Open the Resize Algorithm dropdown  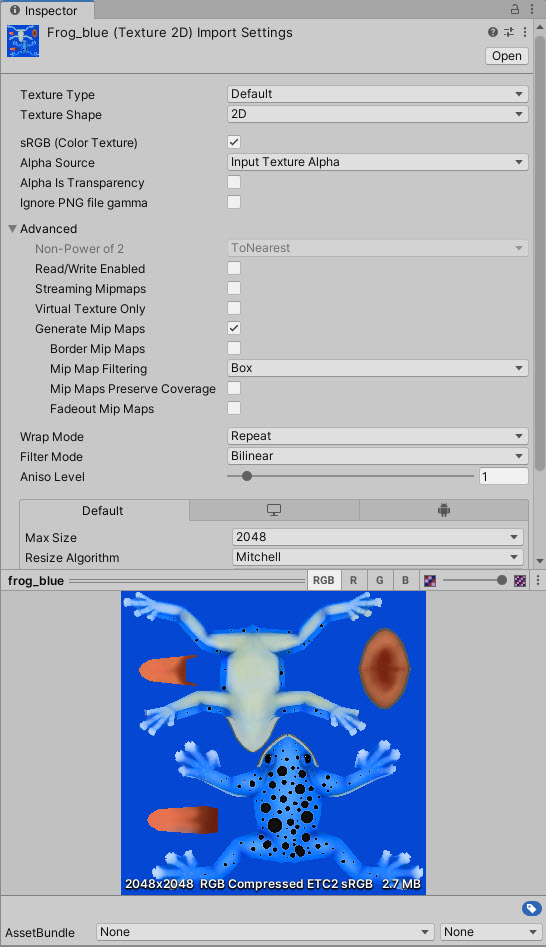click(377, 557)
